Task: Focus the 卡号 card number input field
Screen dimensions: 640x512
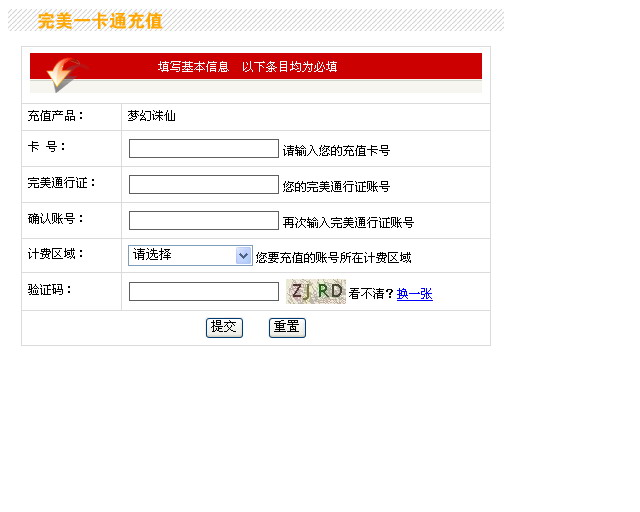Action: click(x=203, y=149)
